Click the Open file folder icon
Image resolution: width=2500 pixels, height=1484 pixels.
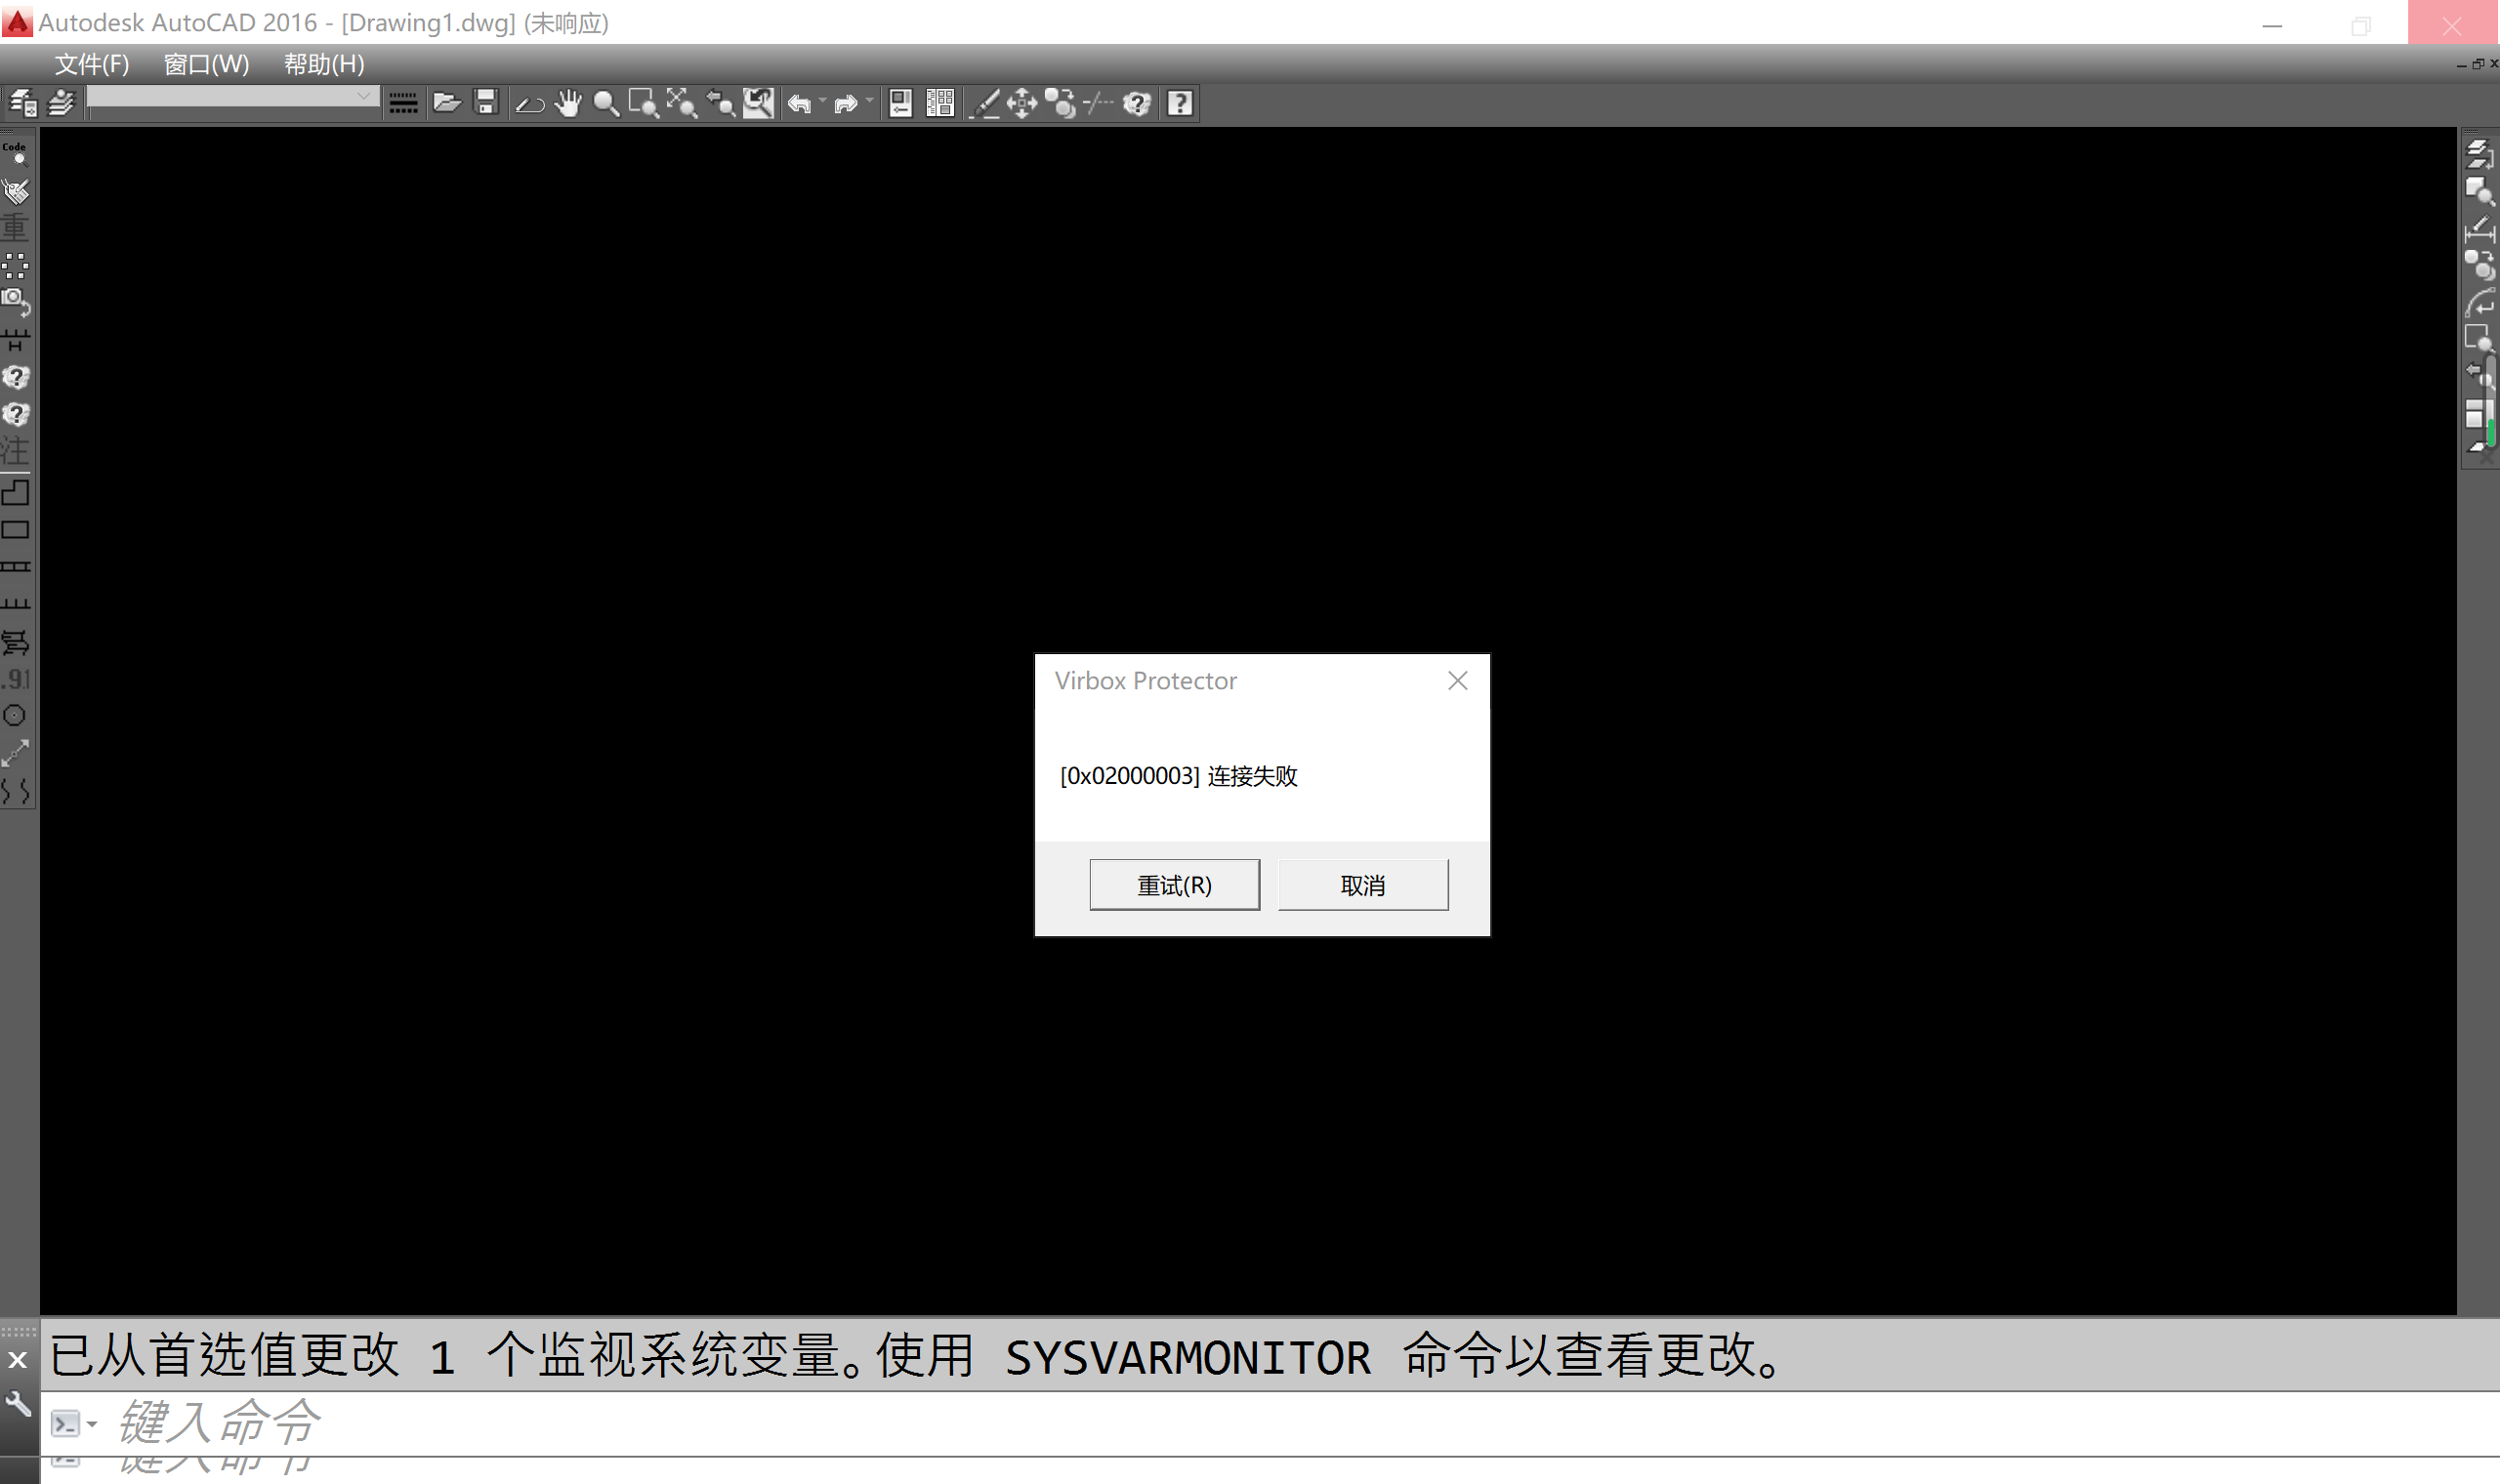coord(446,103)
